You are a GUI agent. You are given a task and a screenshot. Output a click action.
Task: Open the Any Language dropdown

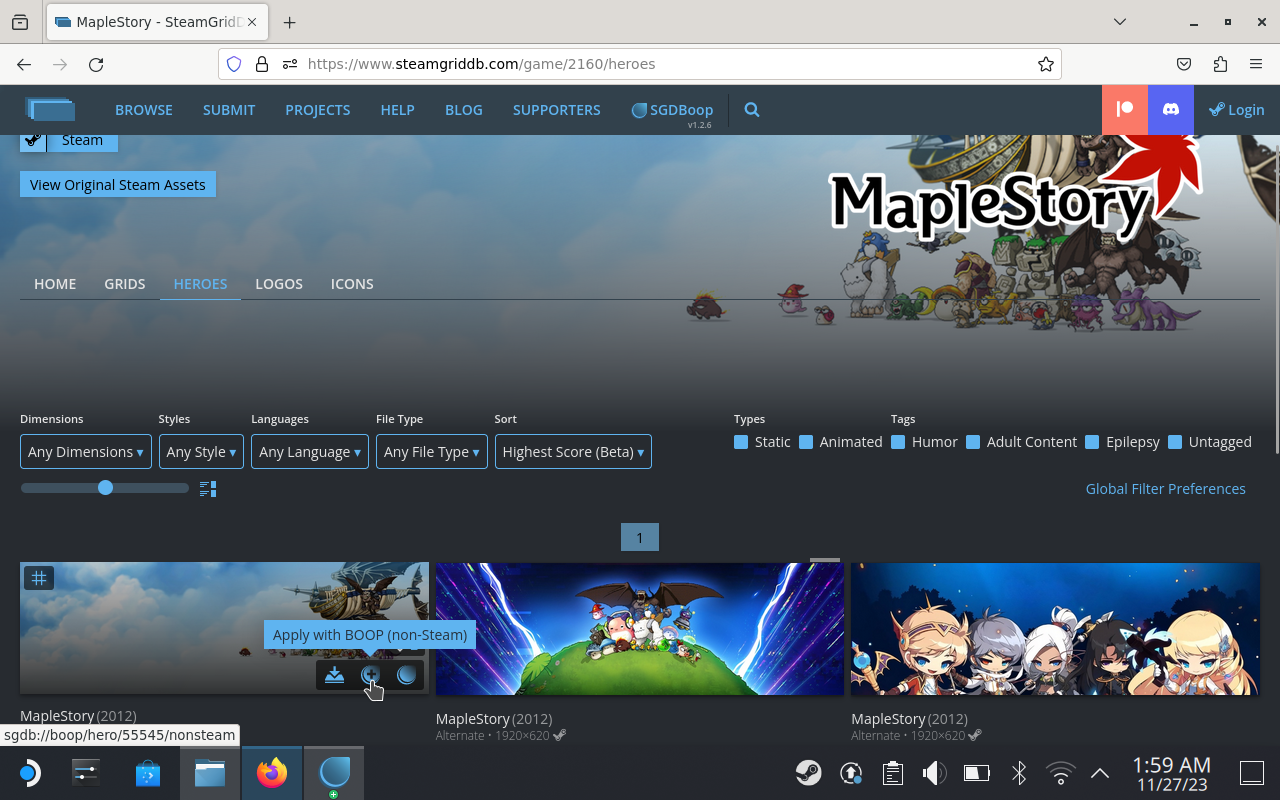(x=310, y=452)
